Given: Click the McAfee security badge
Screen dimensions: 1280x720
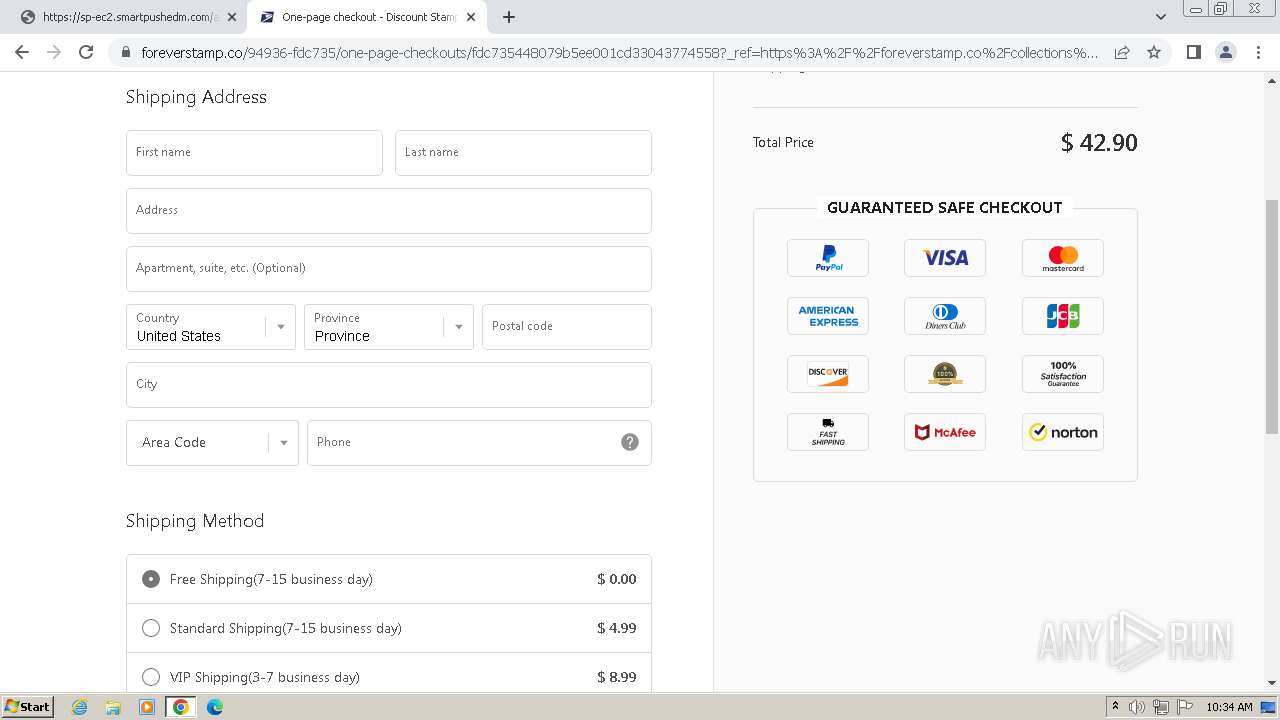Looking at the screenshot, I should click(x=945, y=432).
